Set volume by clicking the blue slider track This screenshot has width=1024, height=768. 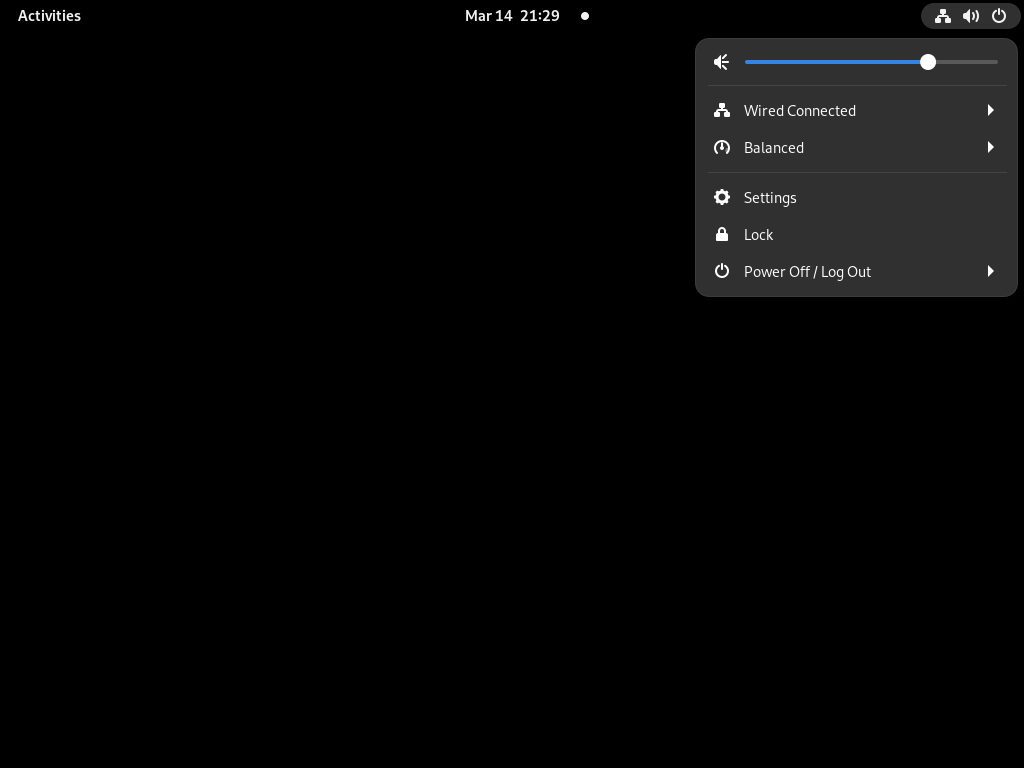pos(832,62)
